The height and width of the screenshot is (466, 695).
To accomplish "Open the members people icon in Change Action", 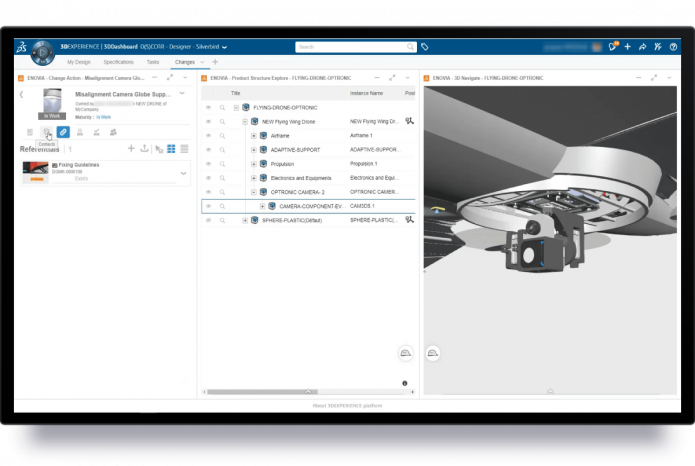I will tap(113, 132).
